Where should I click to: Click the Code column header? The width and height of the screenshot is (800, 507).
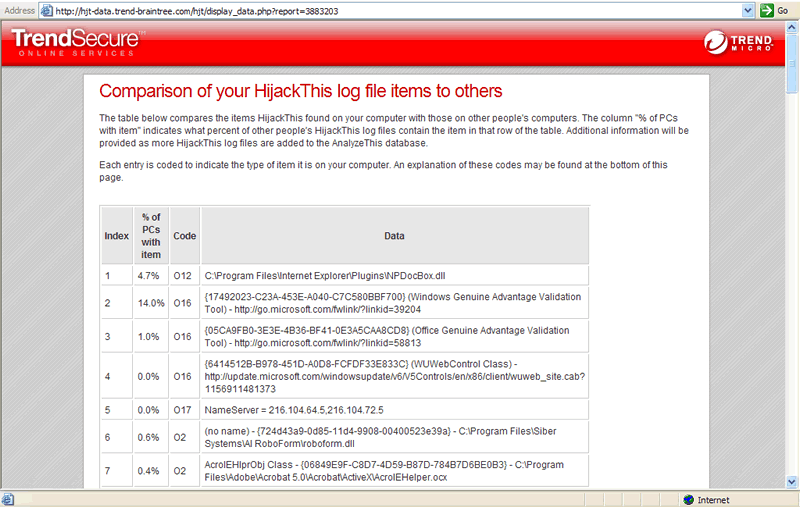[x=184, y=236]
